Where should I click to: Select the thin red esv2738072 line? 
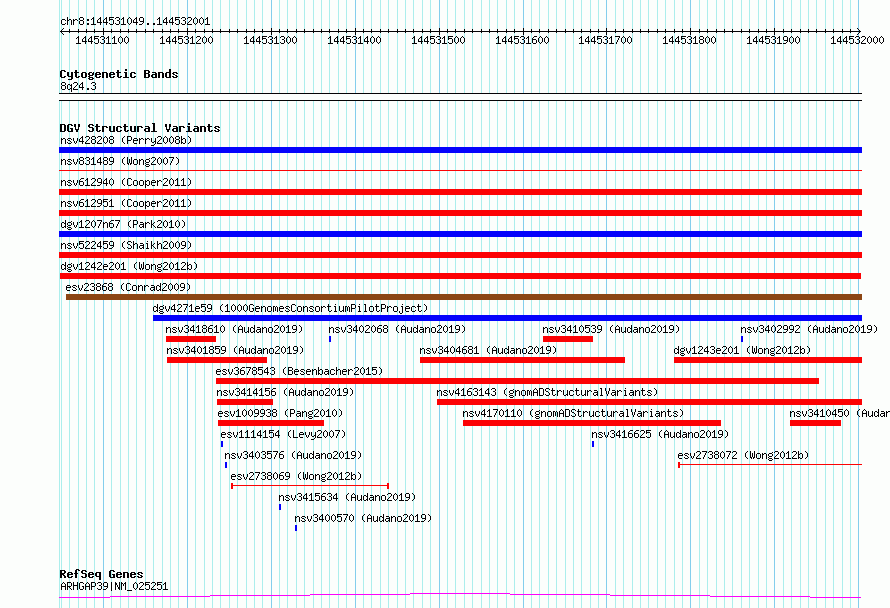[x=770, y=465]
